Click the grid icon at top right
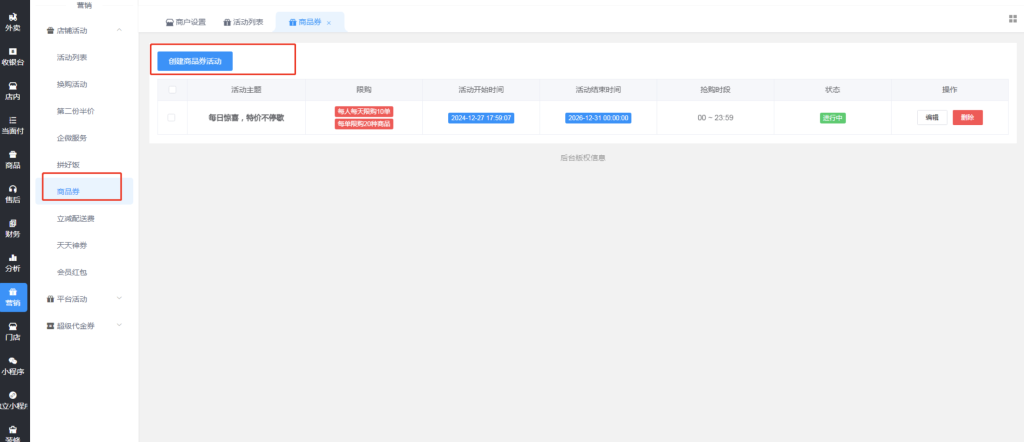This screenshot has width=1024, height=442. [1013, 19]
